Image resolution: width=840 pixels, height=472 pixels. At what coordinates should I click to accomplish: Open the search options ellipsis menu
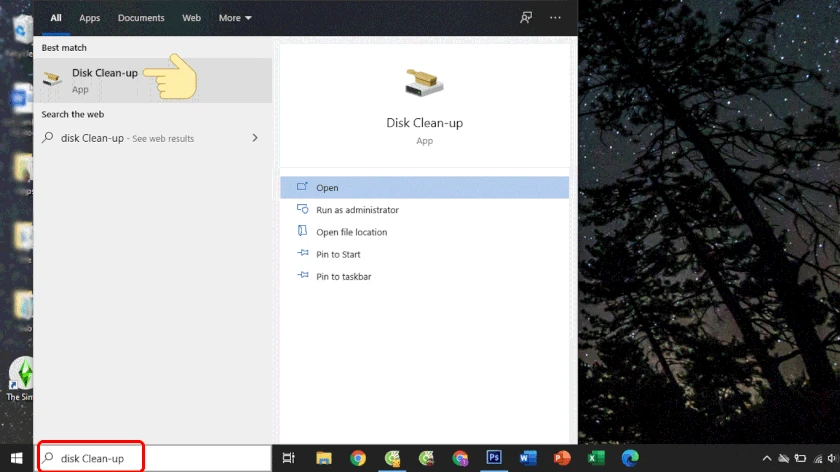click(555, 18)
